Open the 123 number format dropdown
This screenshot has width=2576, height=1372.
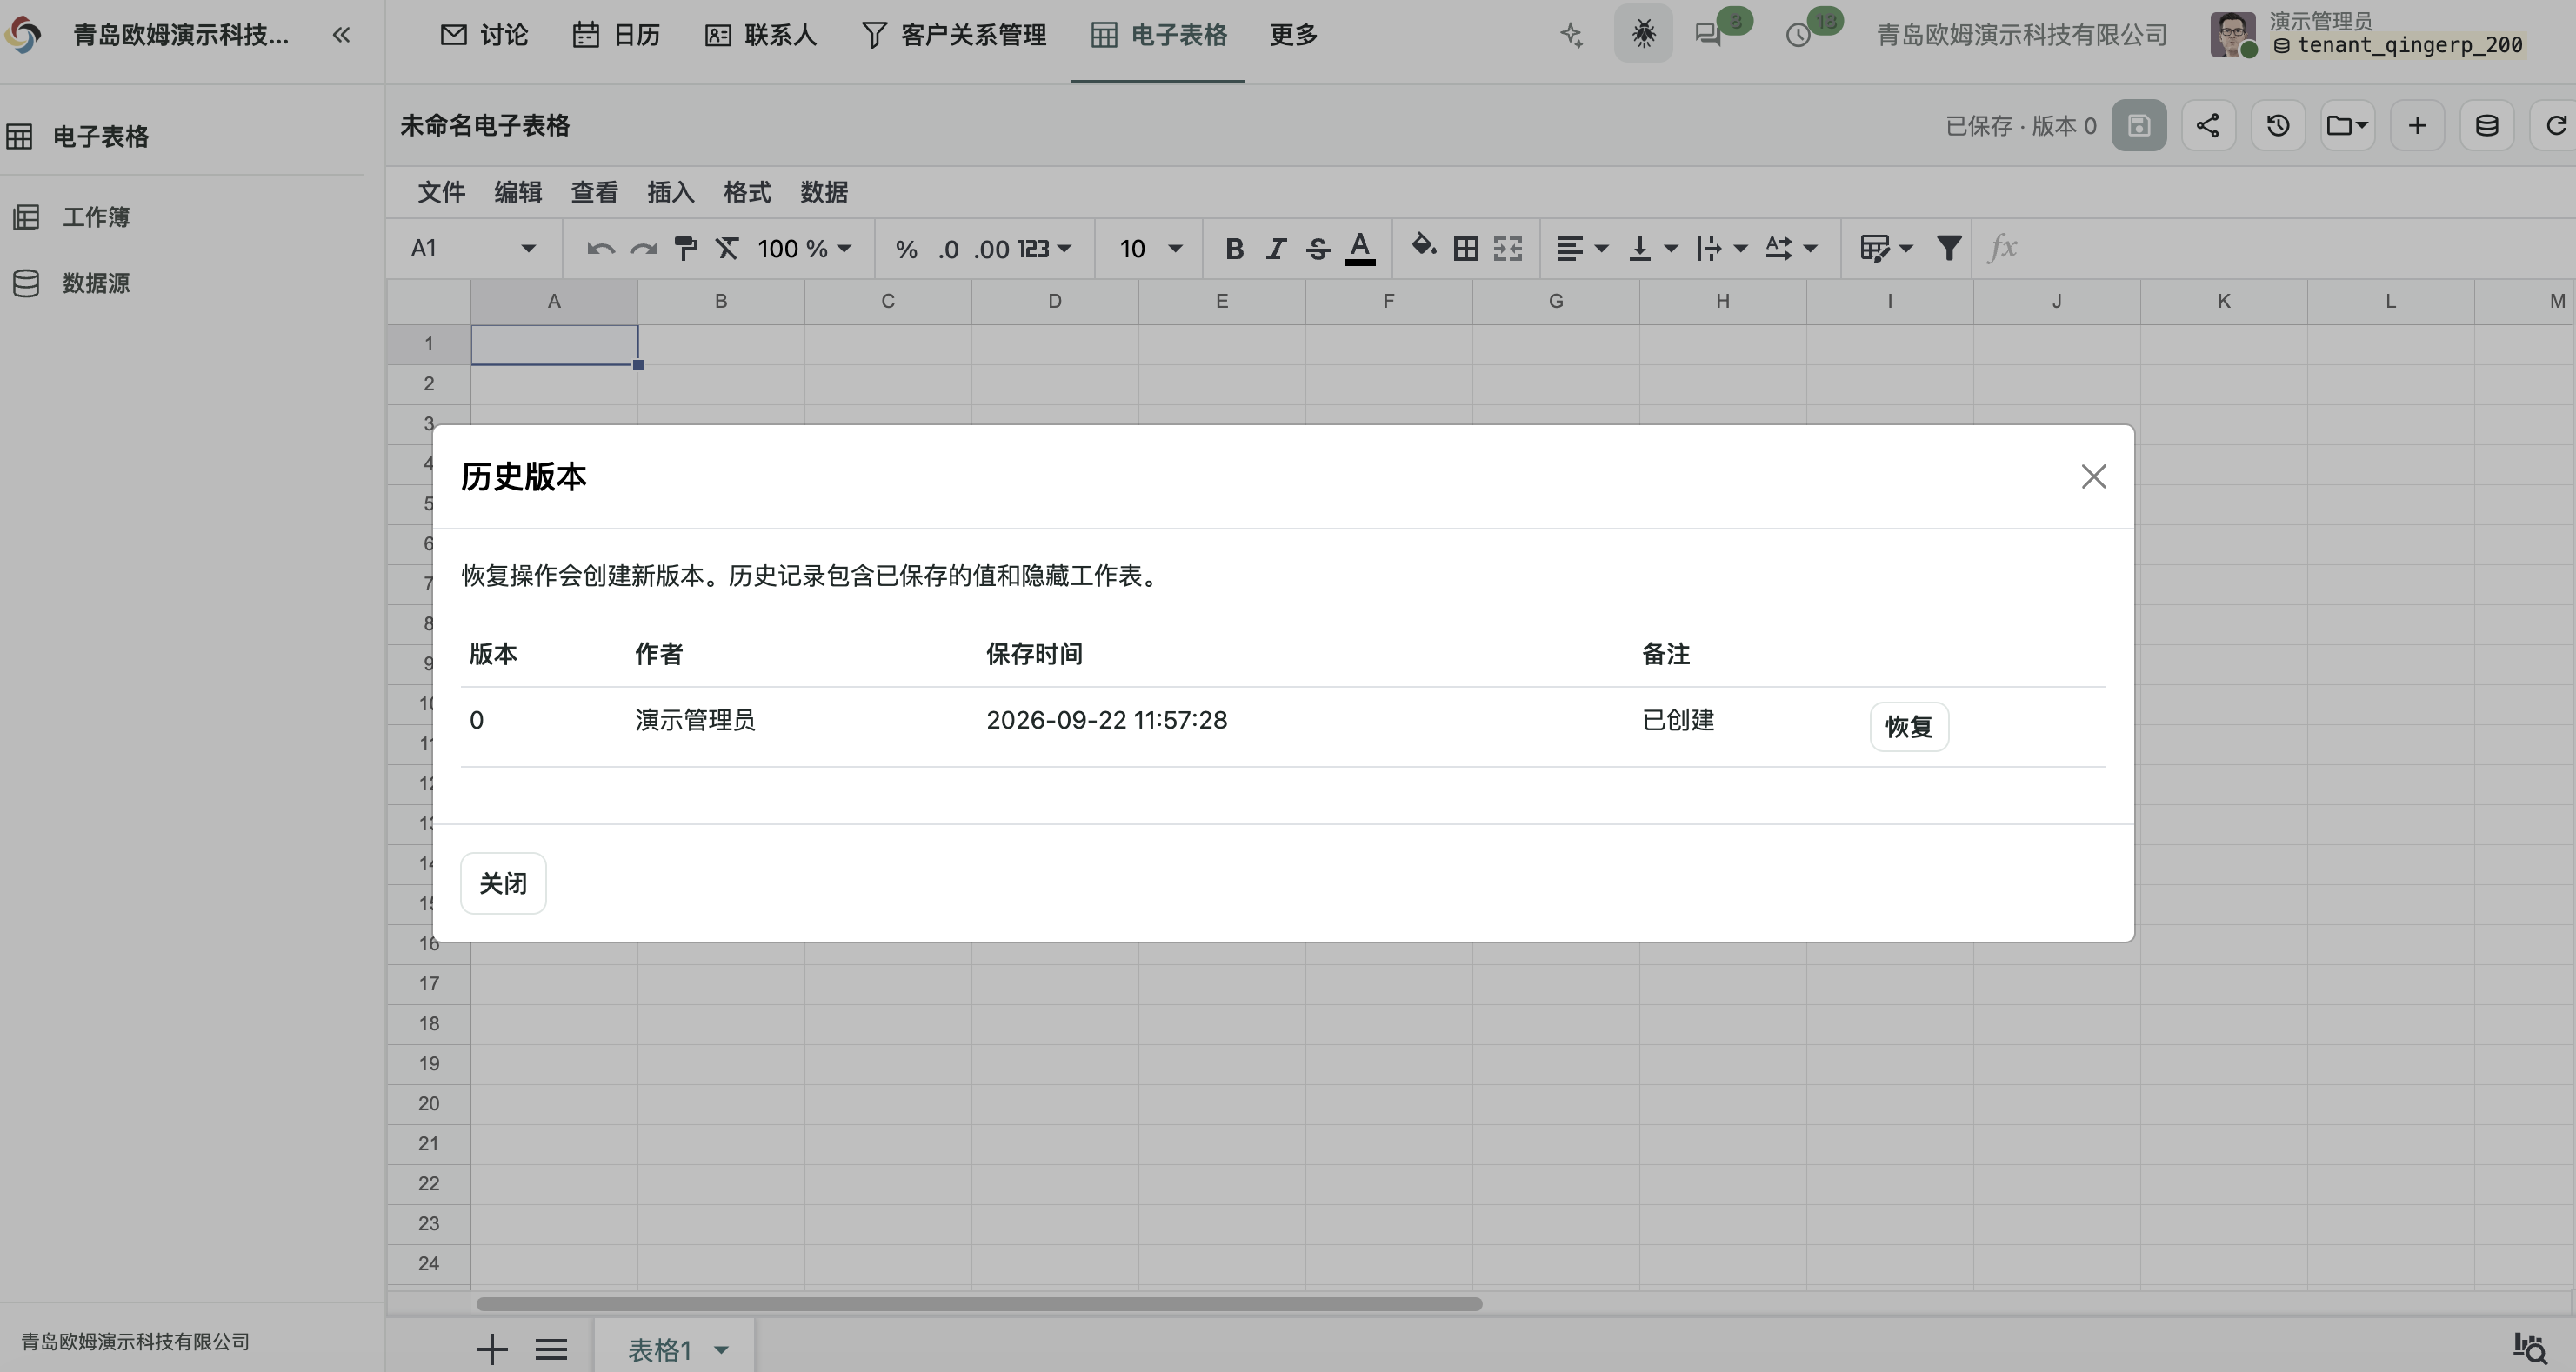pyautogui.click(x=1044, y=248)
